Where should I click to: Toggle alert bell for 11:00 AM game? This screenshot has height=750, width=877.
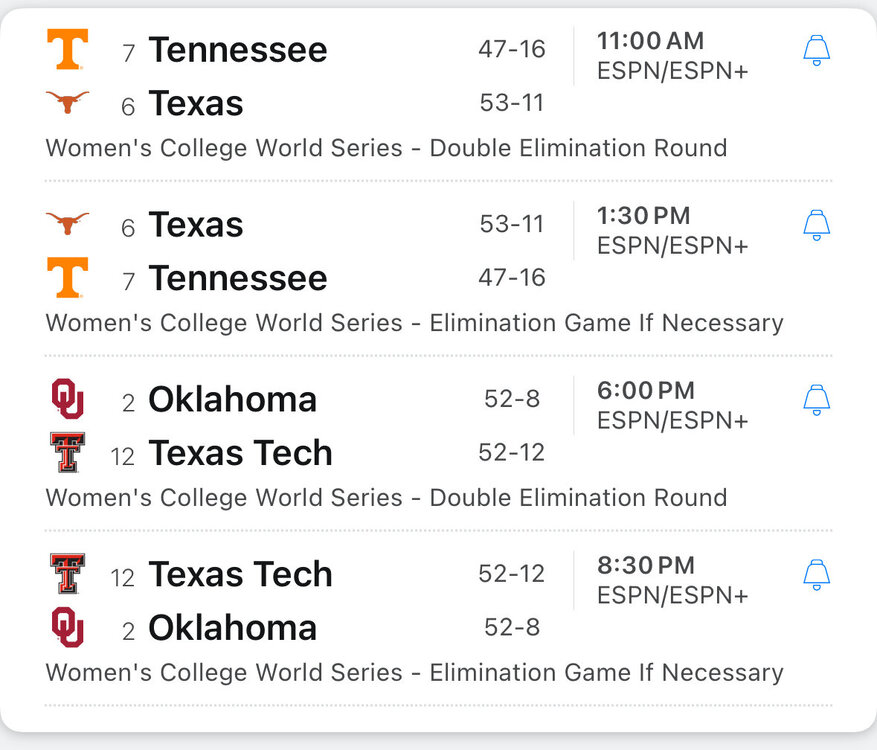pyautogui.click(x=817, y=50)
